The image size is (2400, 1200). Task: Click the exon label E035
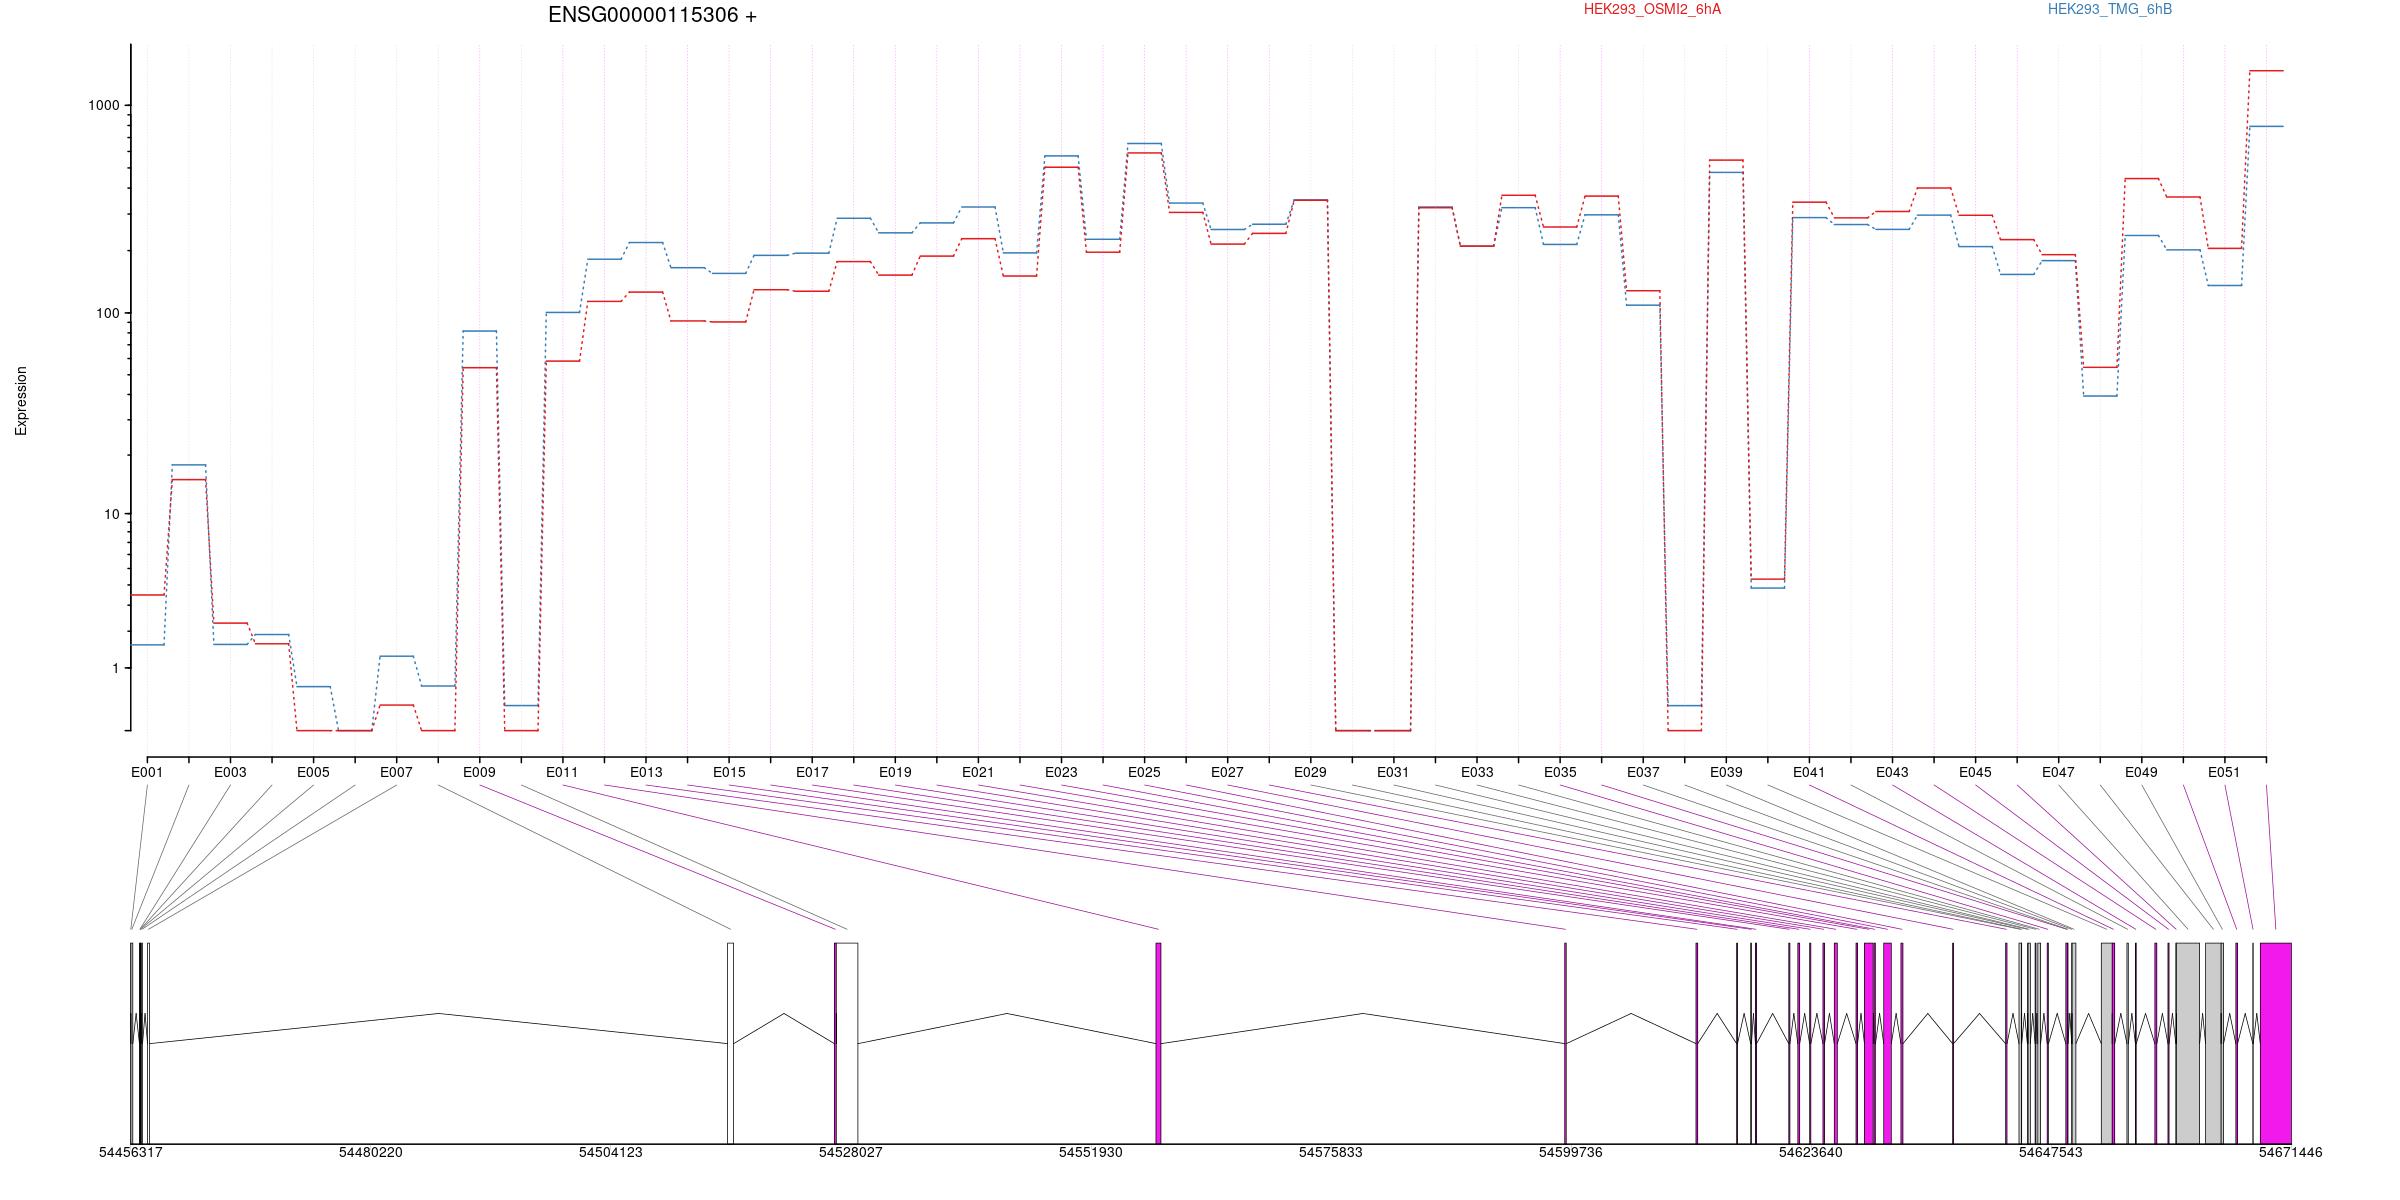(1560, 772)
